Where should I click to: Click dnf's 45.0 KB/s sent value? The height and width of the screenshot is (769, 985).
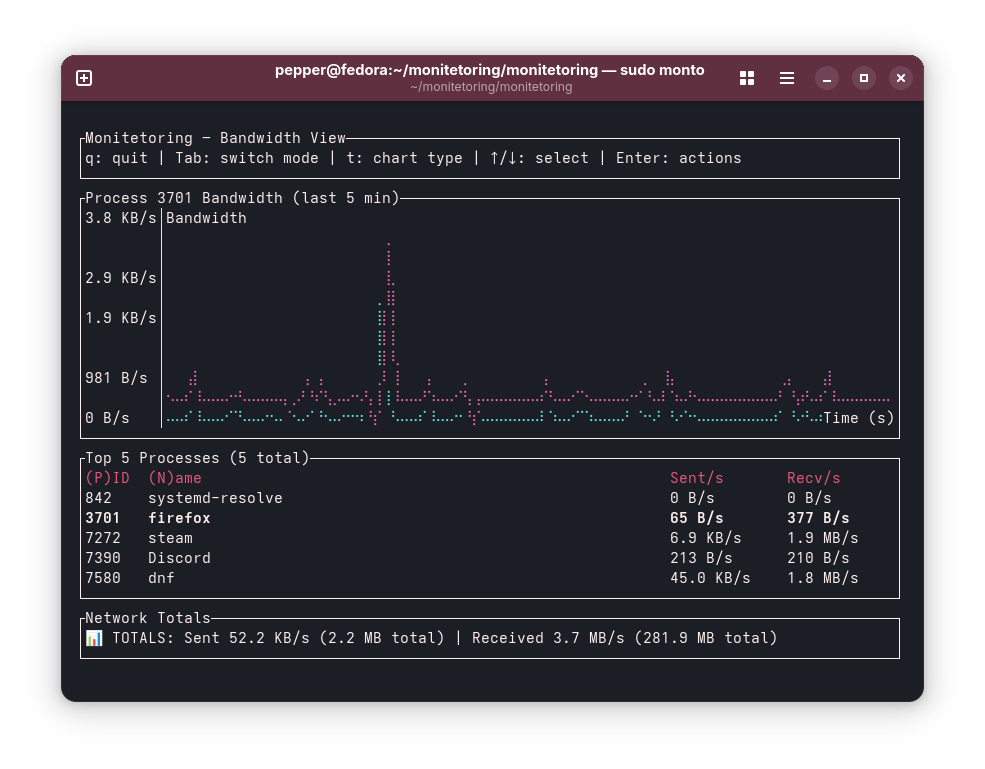click(710, 578)
